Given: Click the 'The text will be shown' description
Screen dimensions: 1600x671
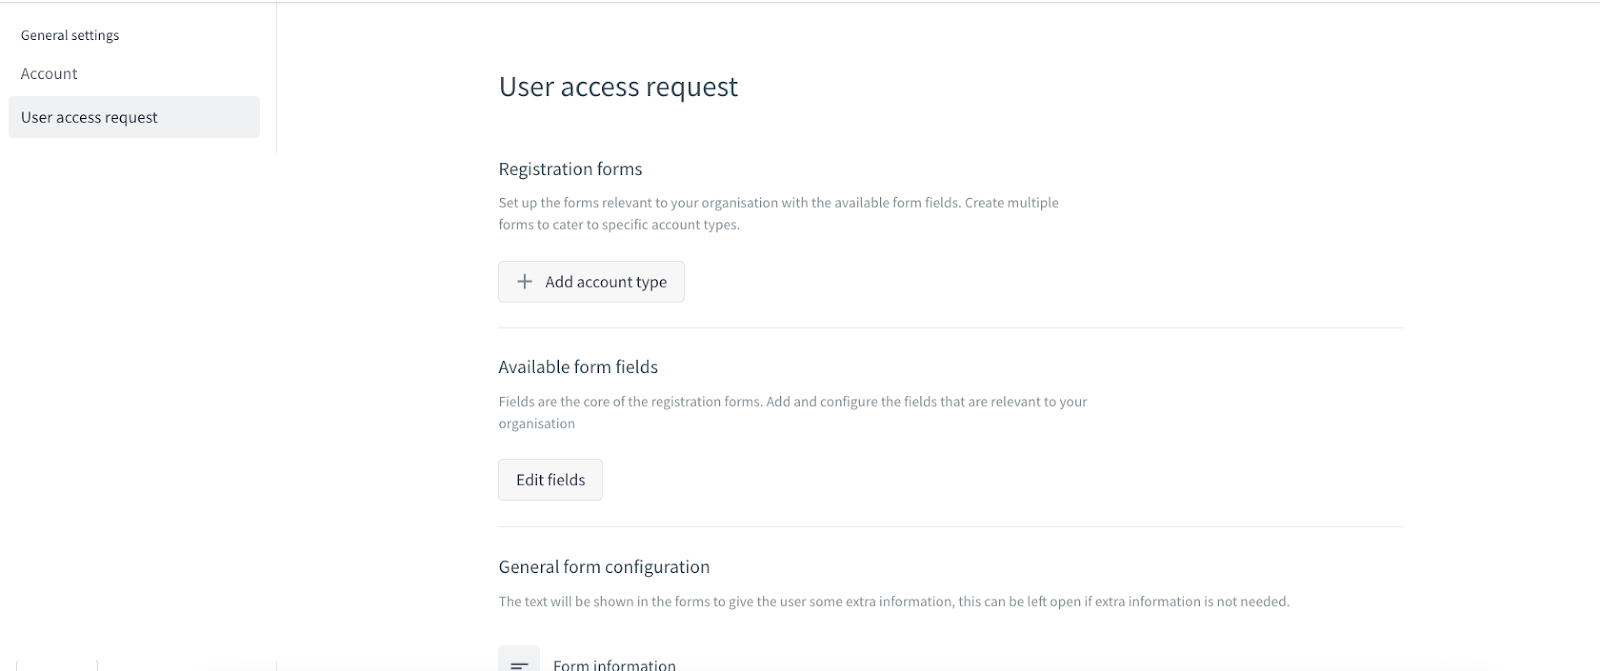Looking at the screenshot, I should point(894,602).
